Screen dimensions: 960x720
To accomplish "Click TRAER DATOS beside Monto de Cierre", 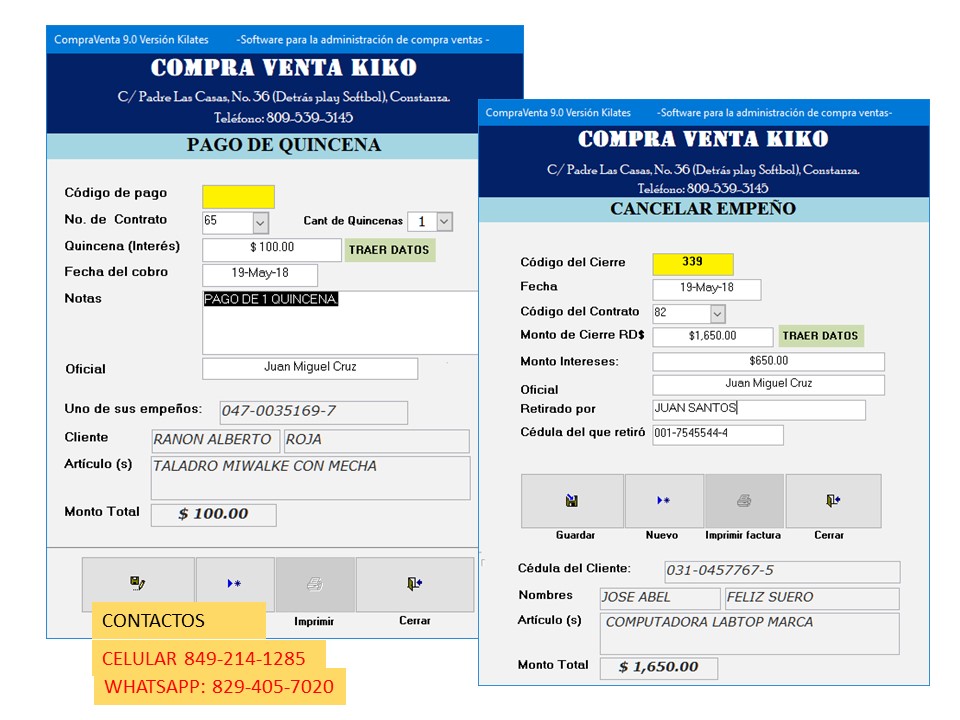I will pos(820,336).
